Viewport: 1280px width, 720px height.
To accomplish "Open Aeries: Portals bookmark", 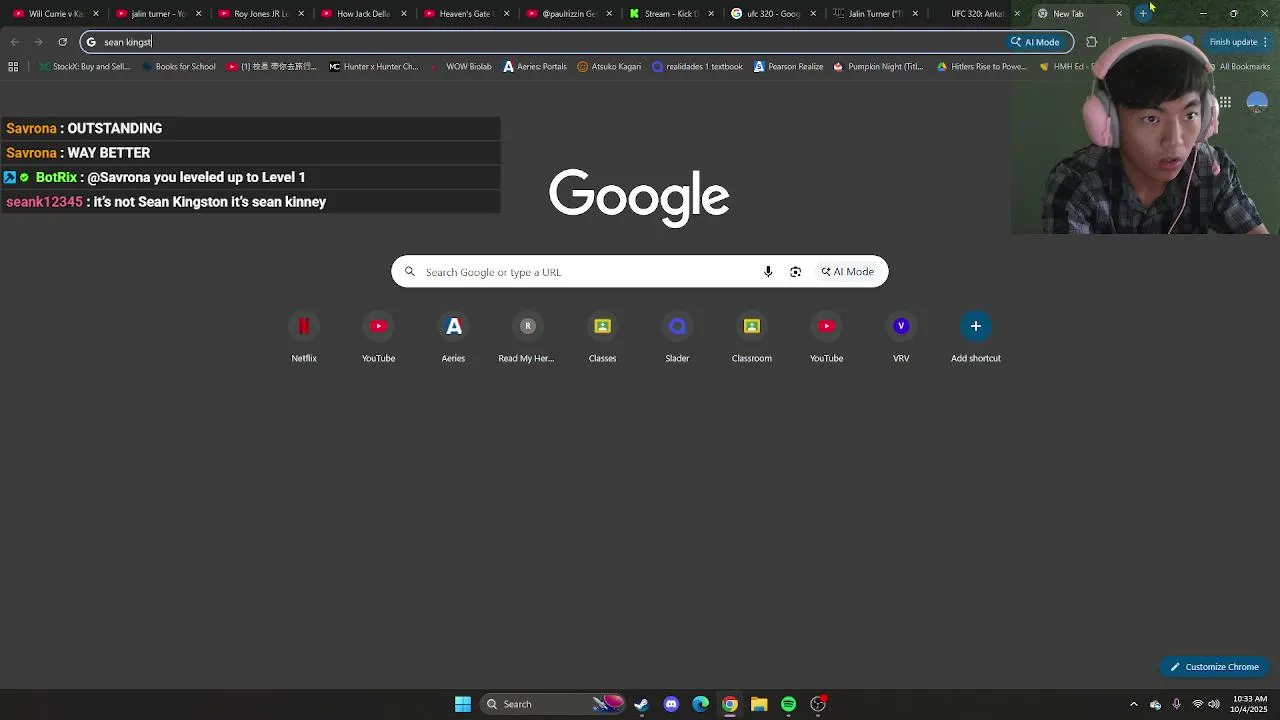I will (535, 67).
